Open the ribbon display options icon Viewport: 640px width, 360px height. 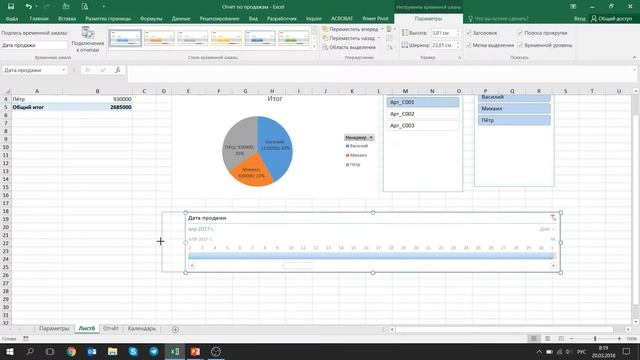coord(573,7)
